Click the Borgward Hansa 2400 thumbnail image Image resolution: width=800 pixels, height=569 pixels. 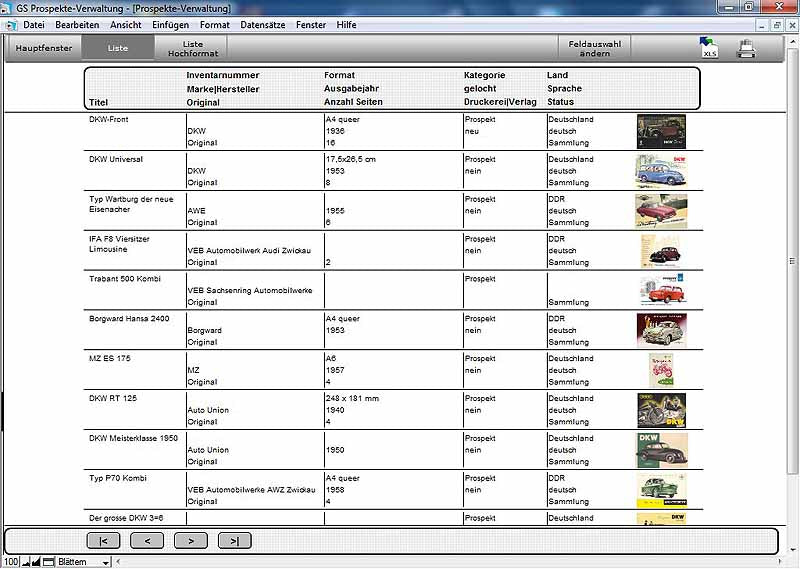tap(661, 330)
